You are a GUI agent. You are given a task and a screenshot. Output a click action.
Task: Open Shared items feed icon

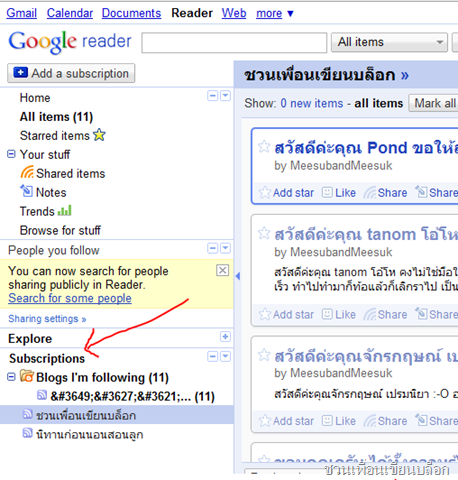pyautogui.click(x=27, y=173)
